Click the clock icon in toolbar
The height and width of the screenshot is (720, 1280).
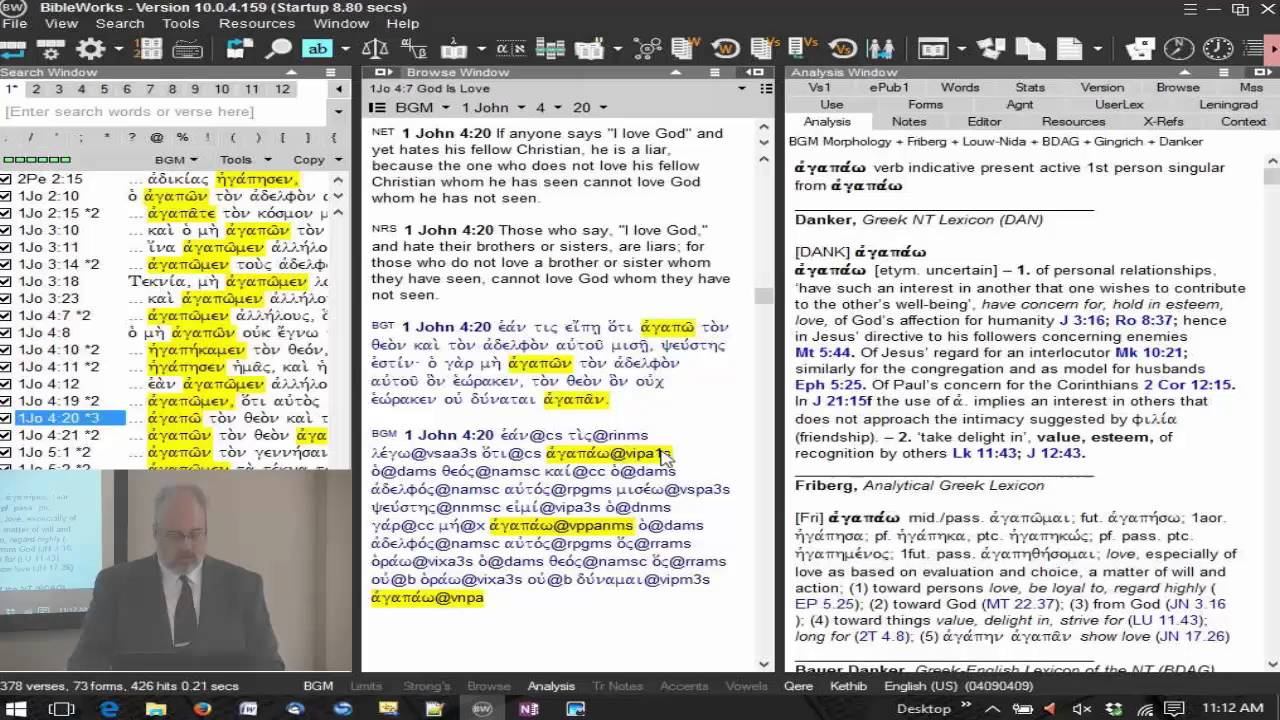(x=1217, y=48)
